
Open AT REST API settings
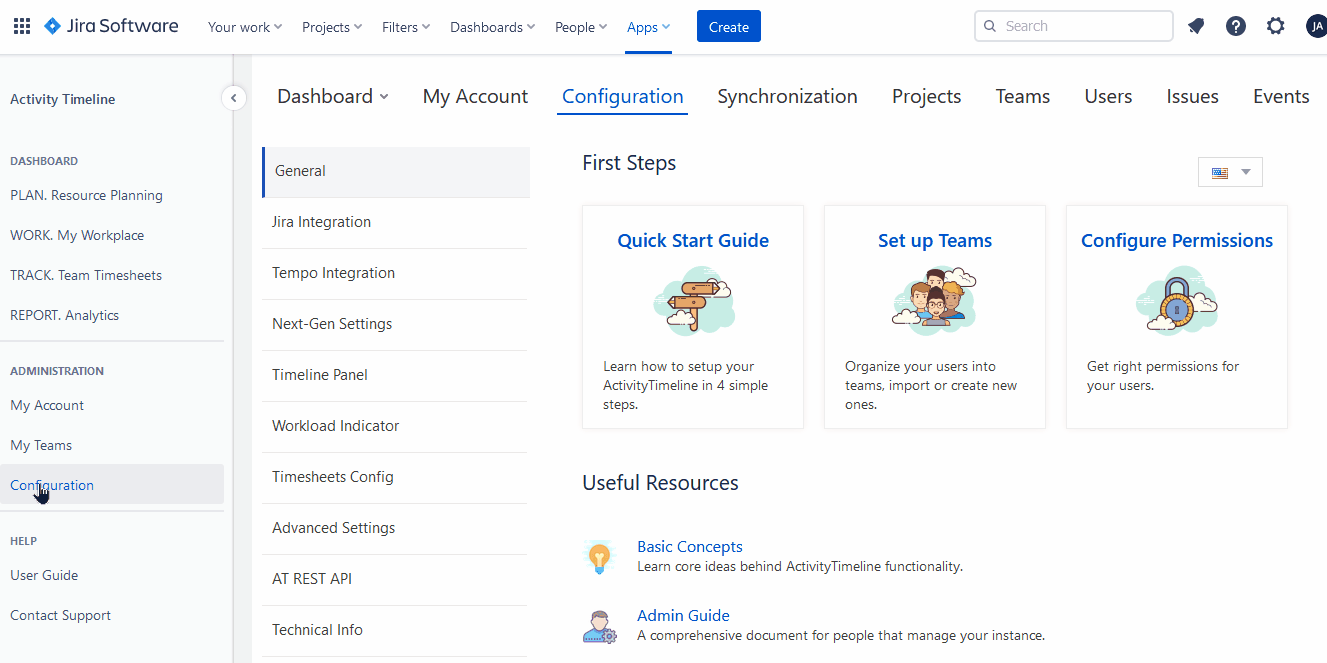coord(396,579)
